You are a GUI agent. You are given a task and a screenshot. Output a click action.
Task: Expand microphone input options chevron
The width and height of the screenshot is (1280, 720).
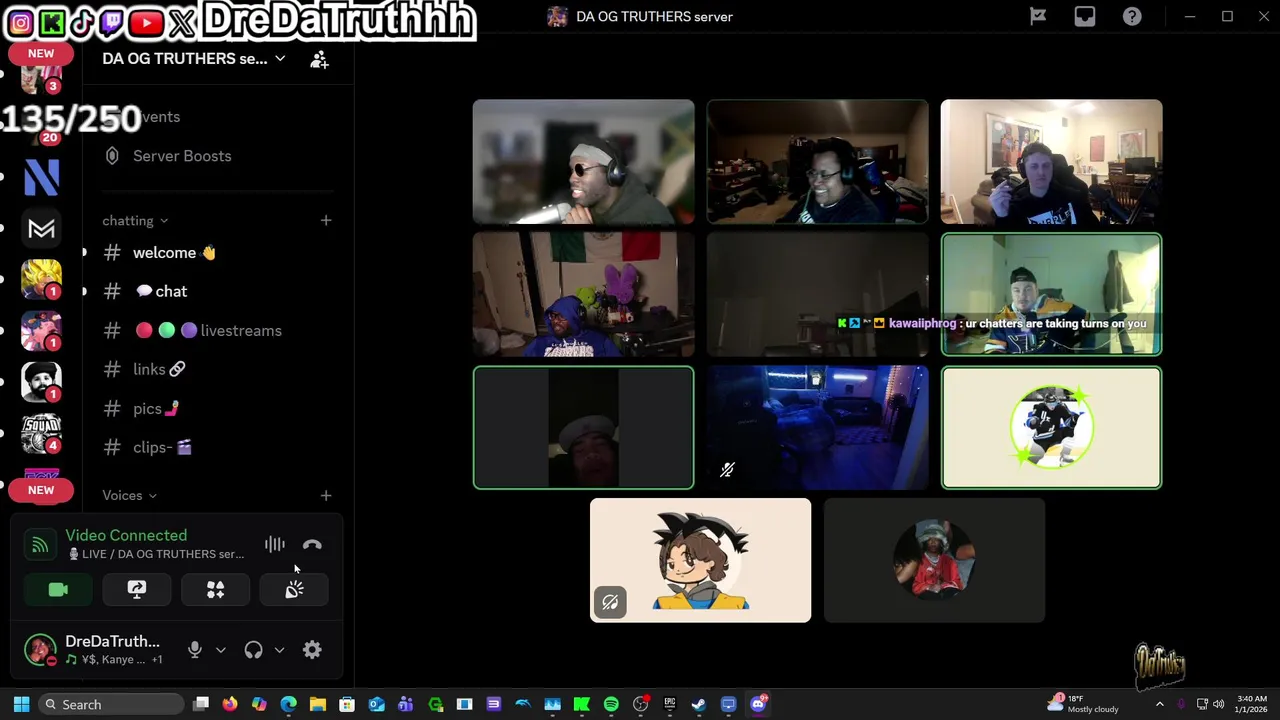pyautogui.click(x=221, y=650)
